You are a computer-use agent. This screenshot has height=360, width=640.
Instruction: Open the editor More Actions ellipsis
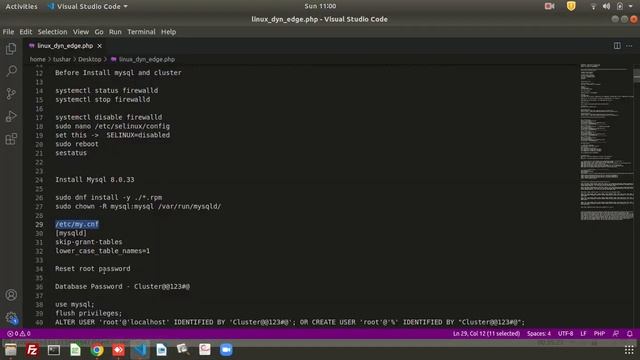629,46
